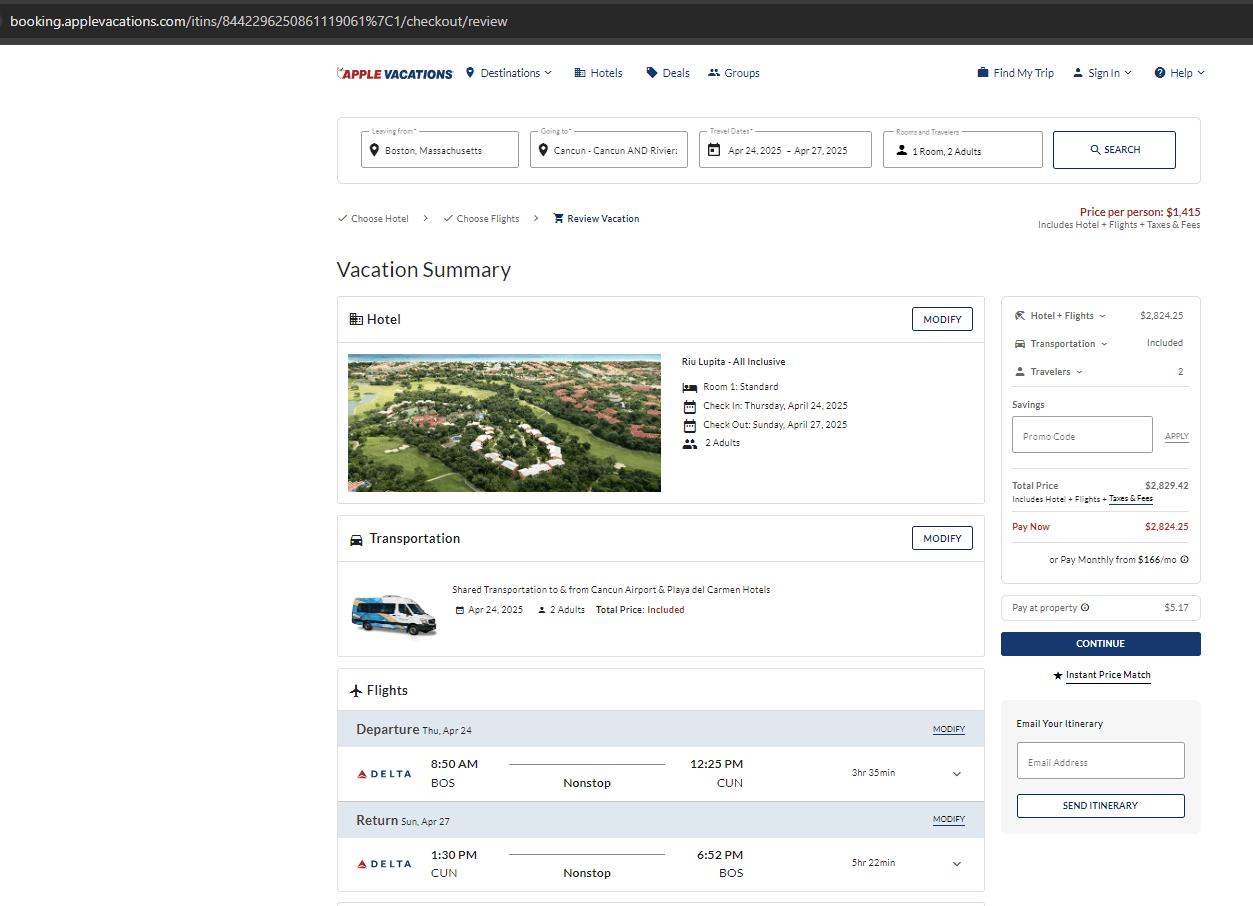Open the Destinations dropdown menu

[509, 73]
